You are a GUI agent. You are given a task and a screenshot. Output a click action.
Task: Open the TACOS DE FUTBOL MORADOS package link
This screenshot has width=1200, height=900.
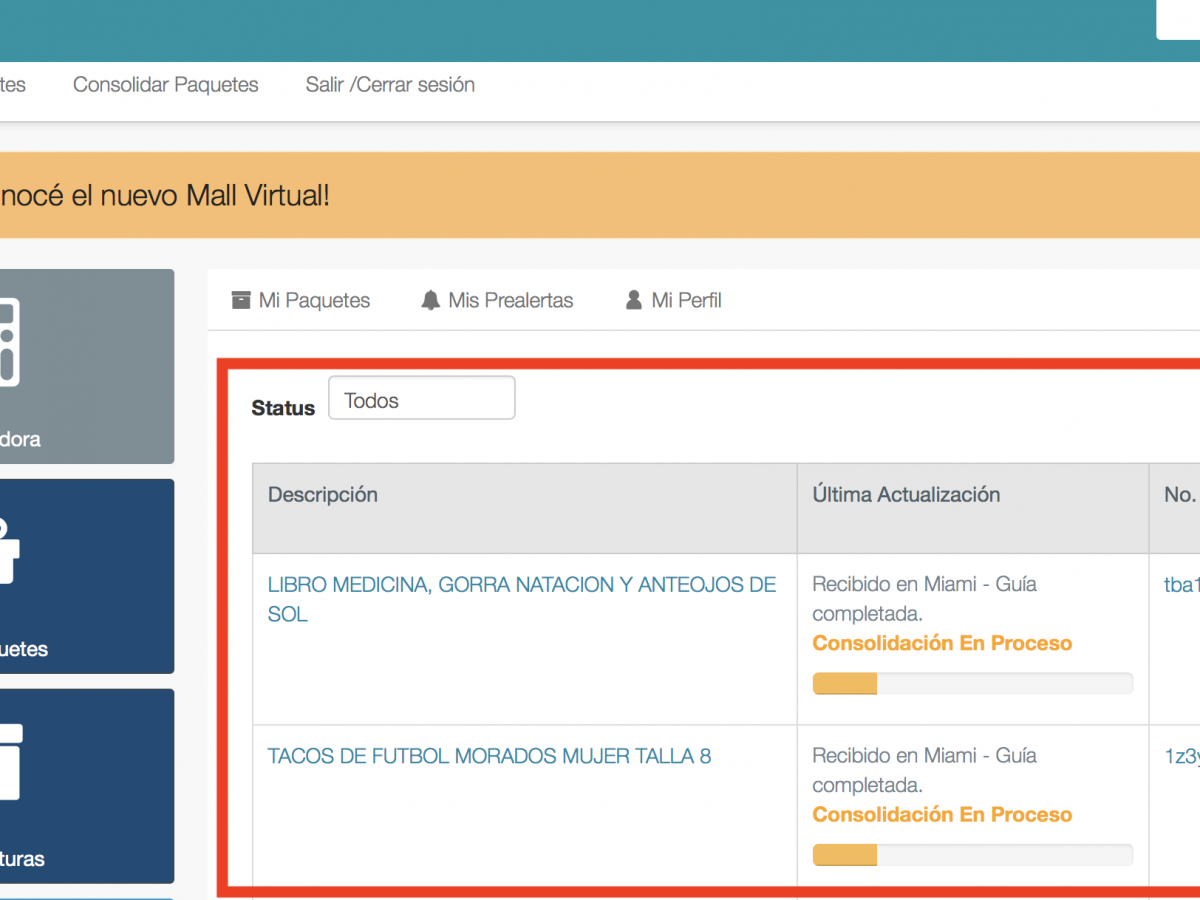point(489,756)
